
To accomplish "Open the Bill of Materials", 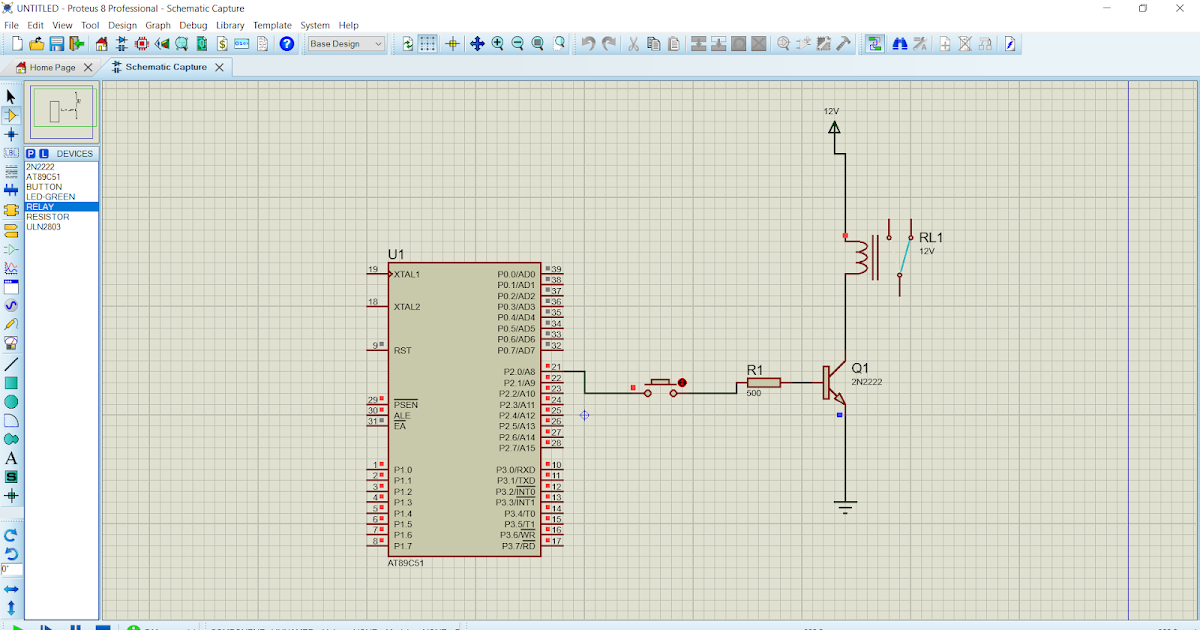I will 221,43.
